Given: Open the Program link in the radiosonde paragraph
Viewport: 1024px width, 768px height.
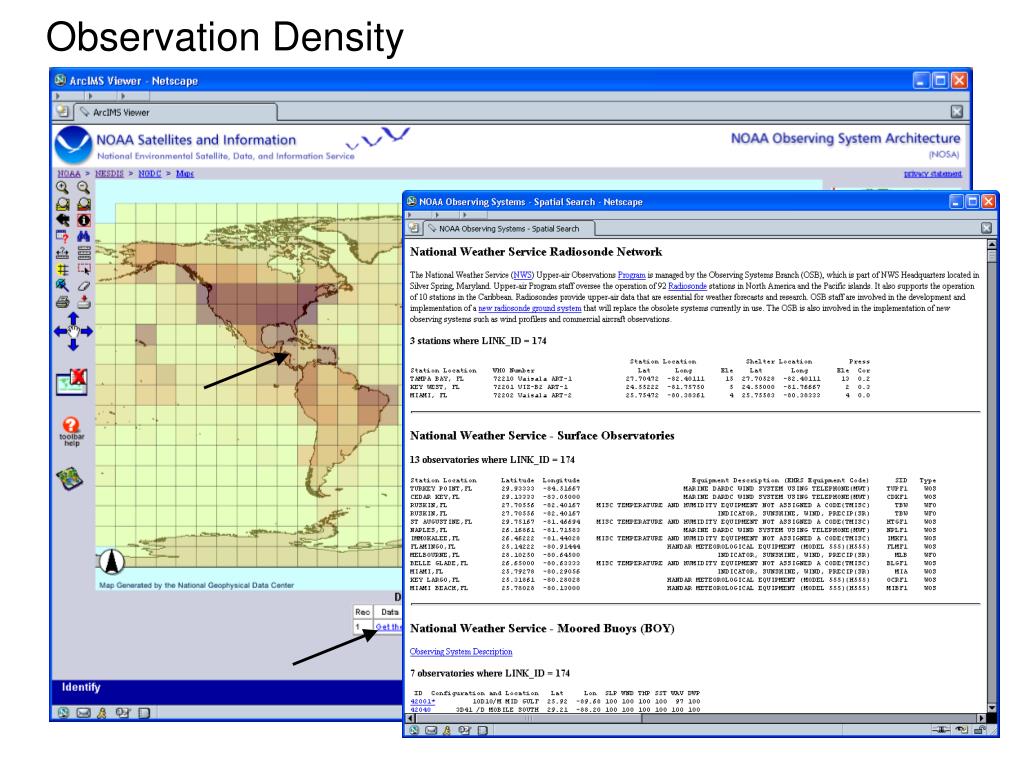Looking at the screenshot, I should [632, 275].
